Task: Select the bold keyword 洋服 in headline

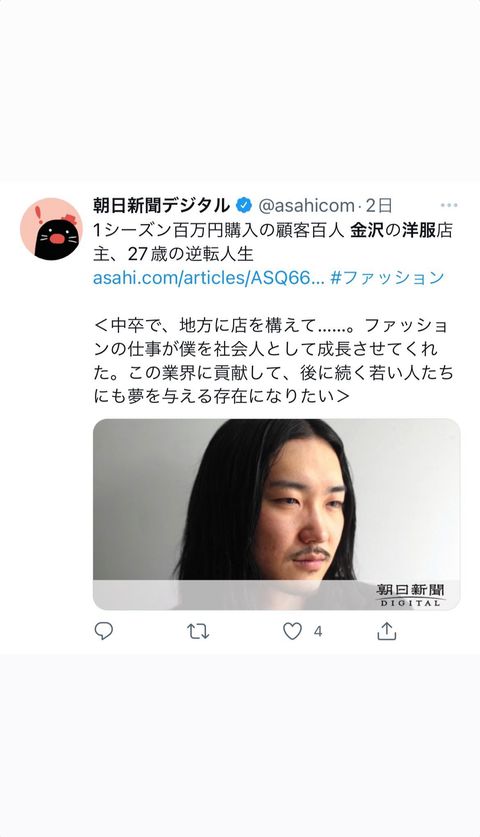Action: point(419,231)
